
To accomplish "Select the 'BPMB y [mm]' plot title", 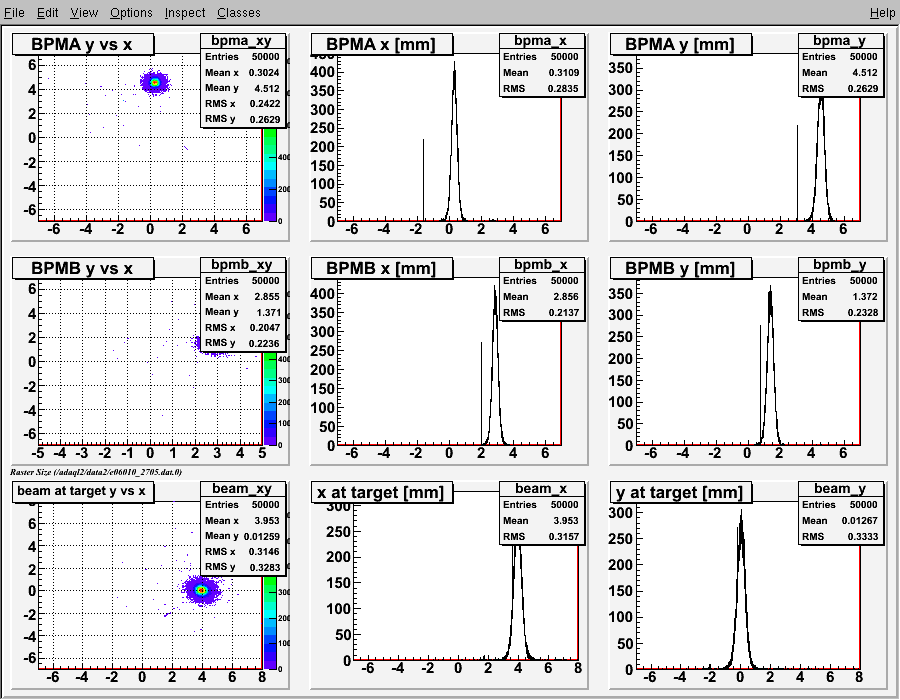I will click(681, 268).
